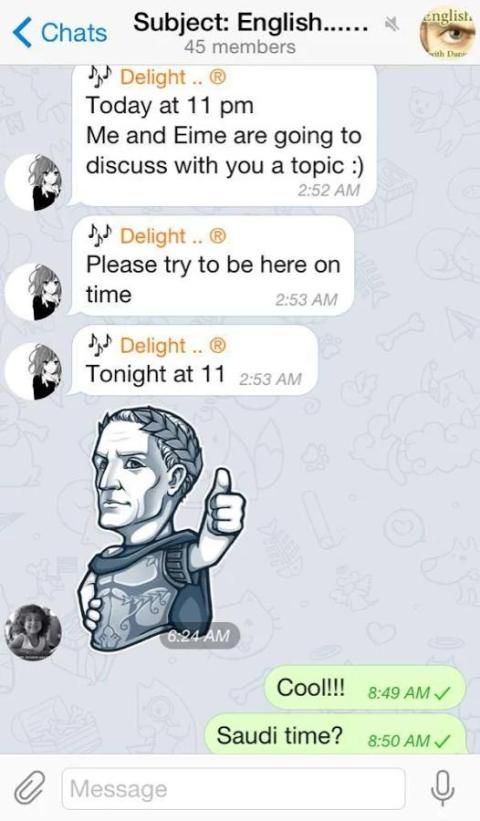
Task: Tap the 'Saudi time?' message bubble
Action: pos(335,735)
